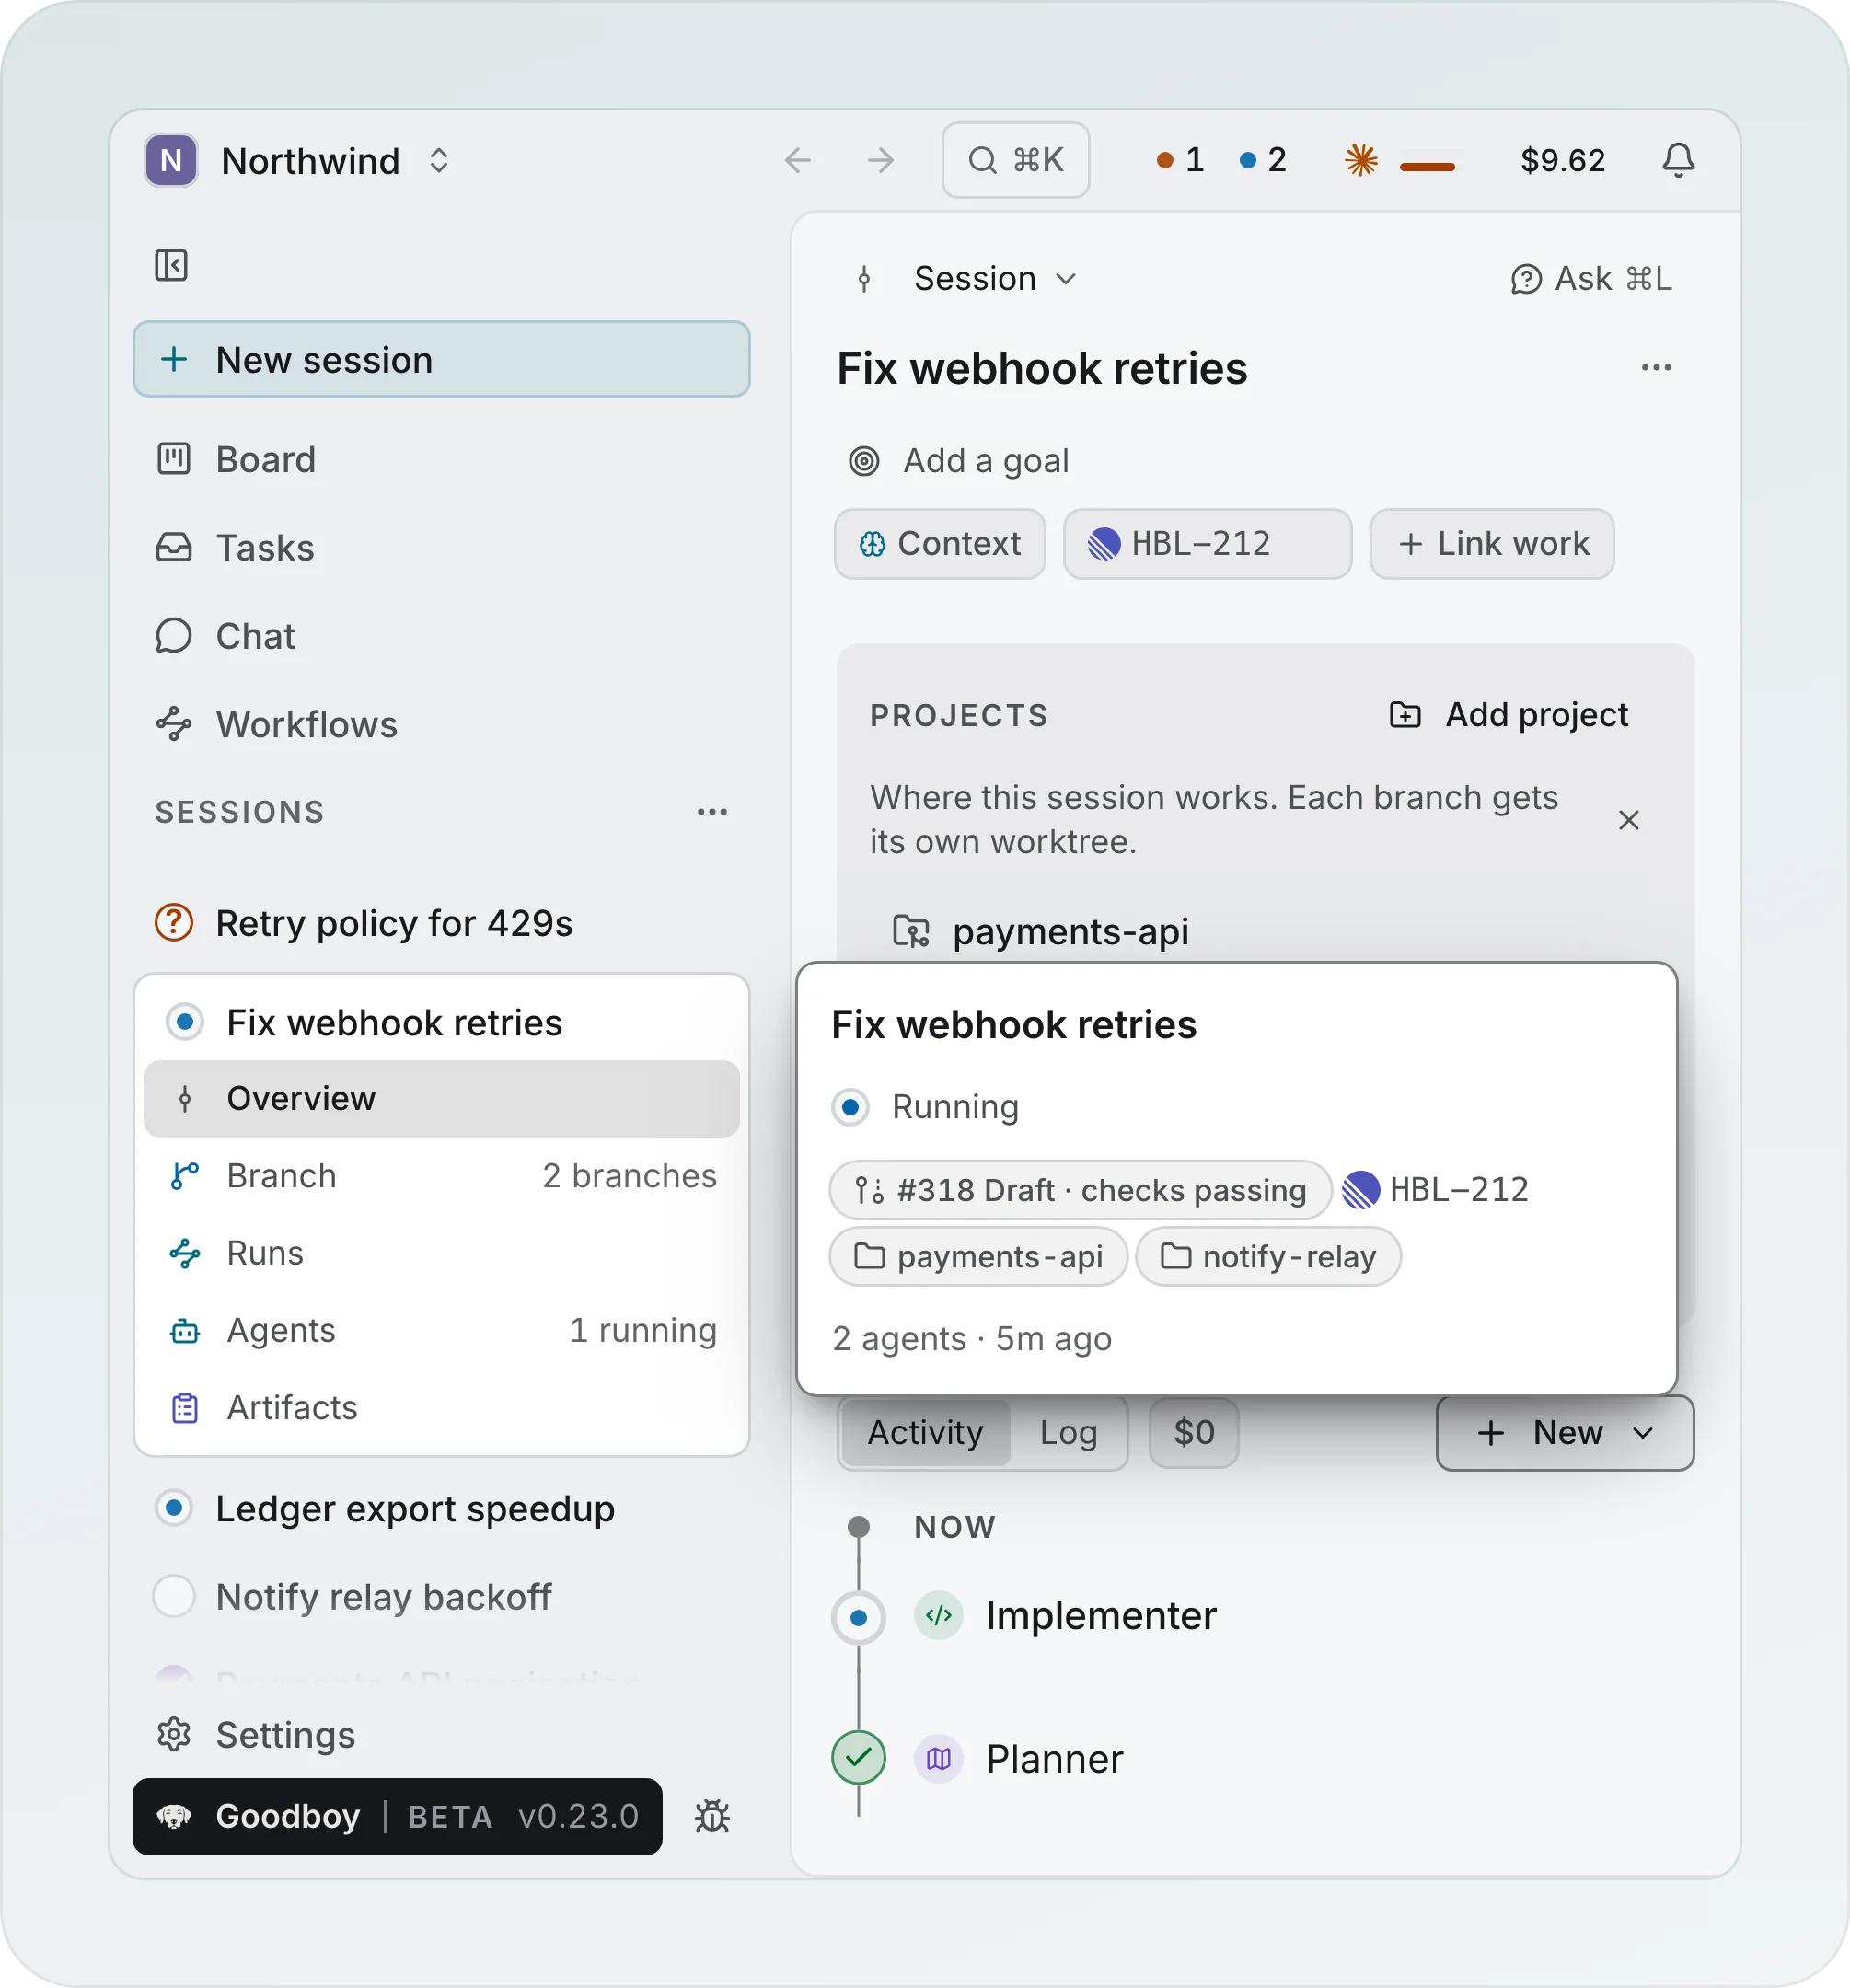The width and height of the screenshot is (1850, 1988).
Task: Select the Notify relay backoff session
Action: 441,1596
